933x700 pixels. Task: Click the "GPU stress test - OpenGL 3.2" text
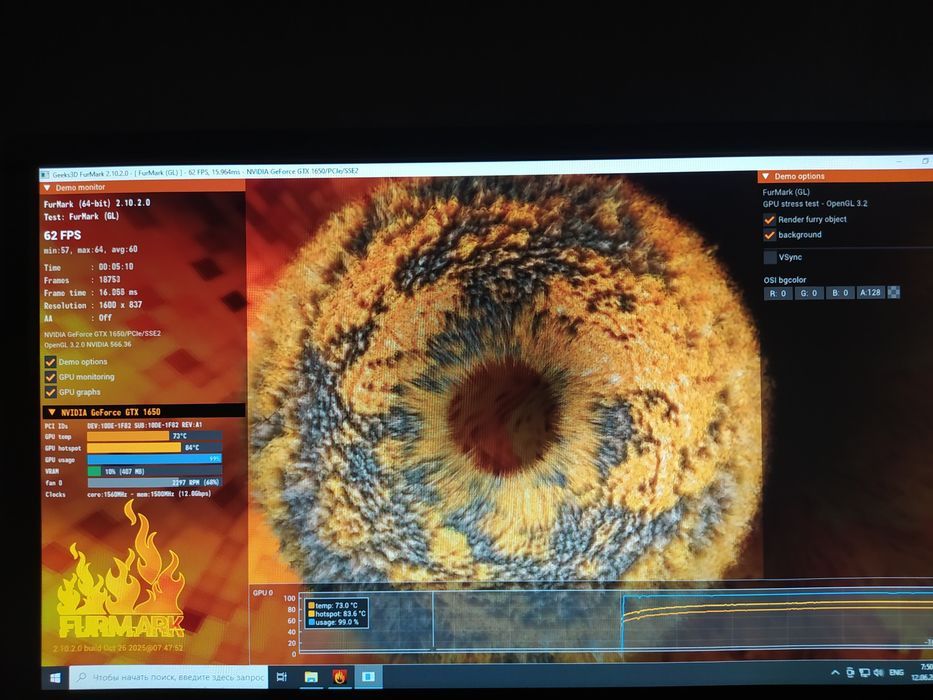[x=815, y=204]
